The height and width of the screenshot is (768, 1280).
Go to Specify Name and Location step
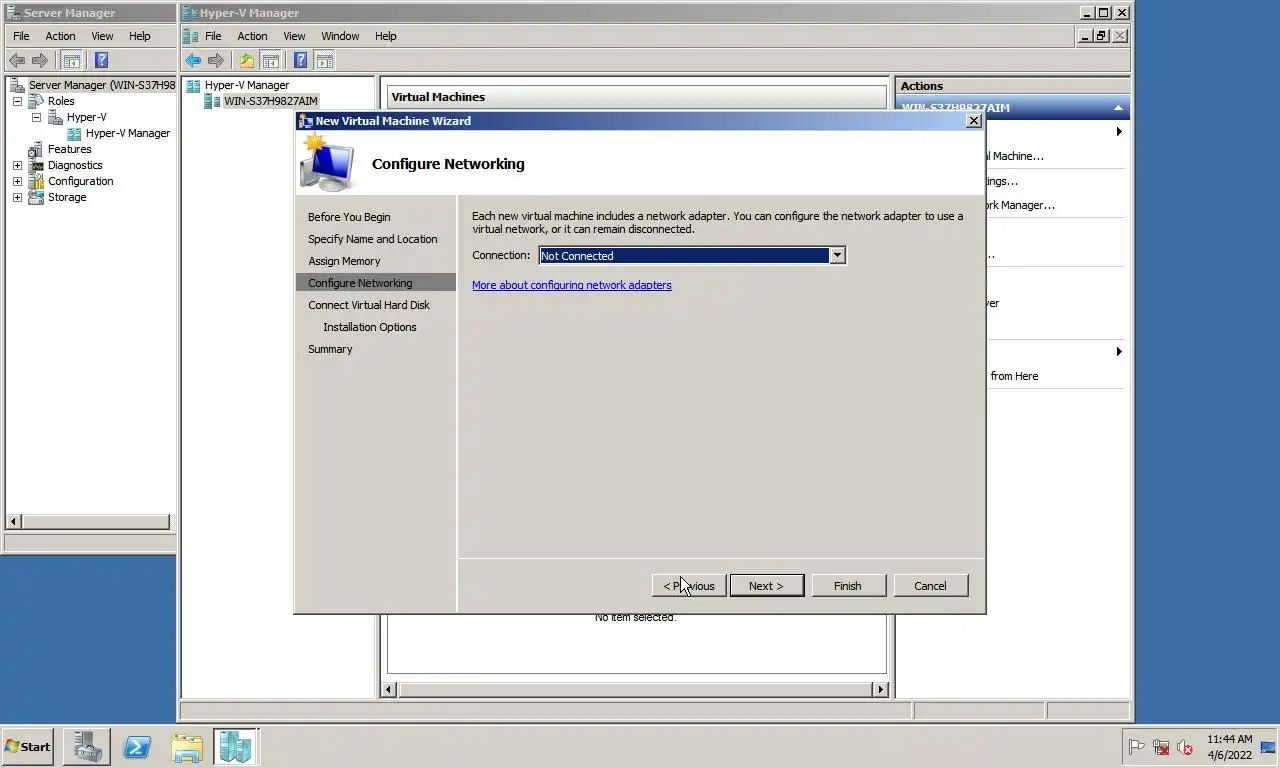[373, 239]
